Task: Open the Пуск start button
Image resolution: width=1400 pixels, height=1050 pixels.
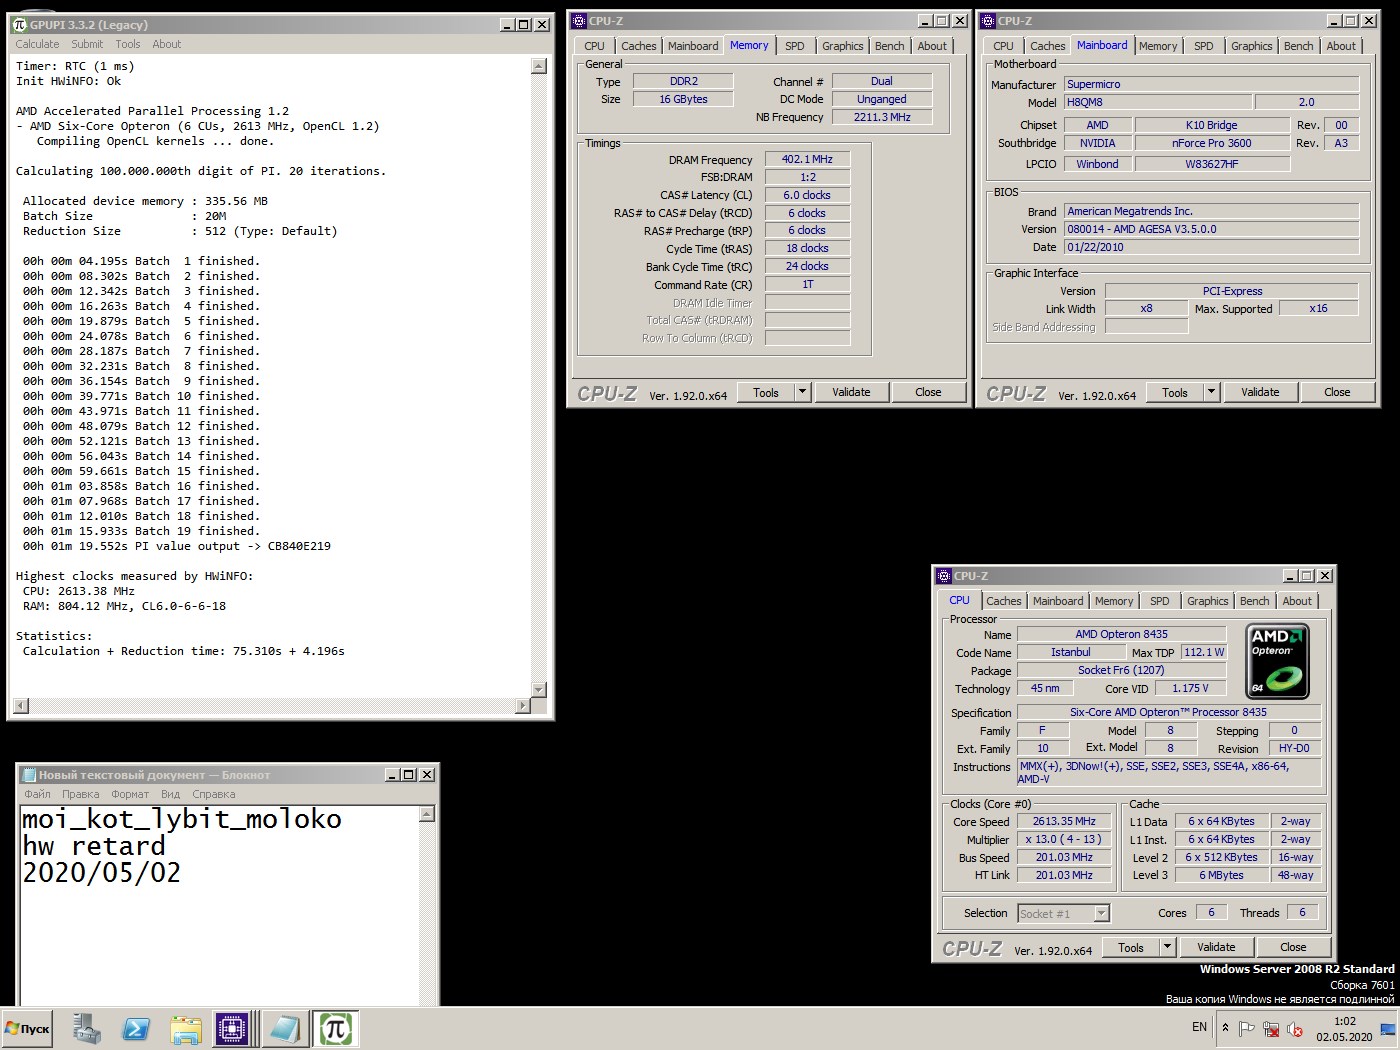Action: click(x=28, y=1028)
